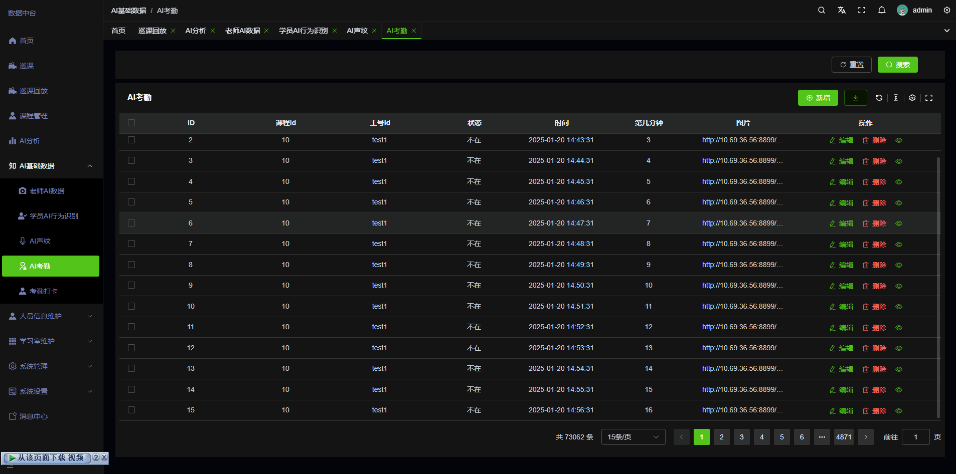Click the table vertical scrollbar
This screenshot has width=956, height=474.
pos(938,280)
